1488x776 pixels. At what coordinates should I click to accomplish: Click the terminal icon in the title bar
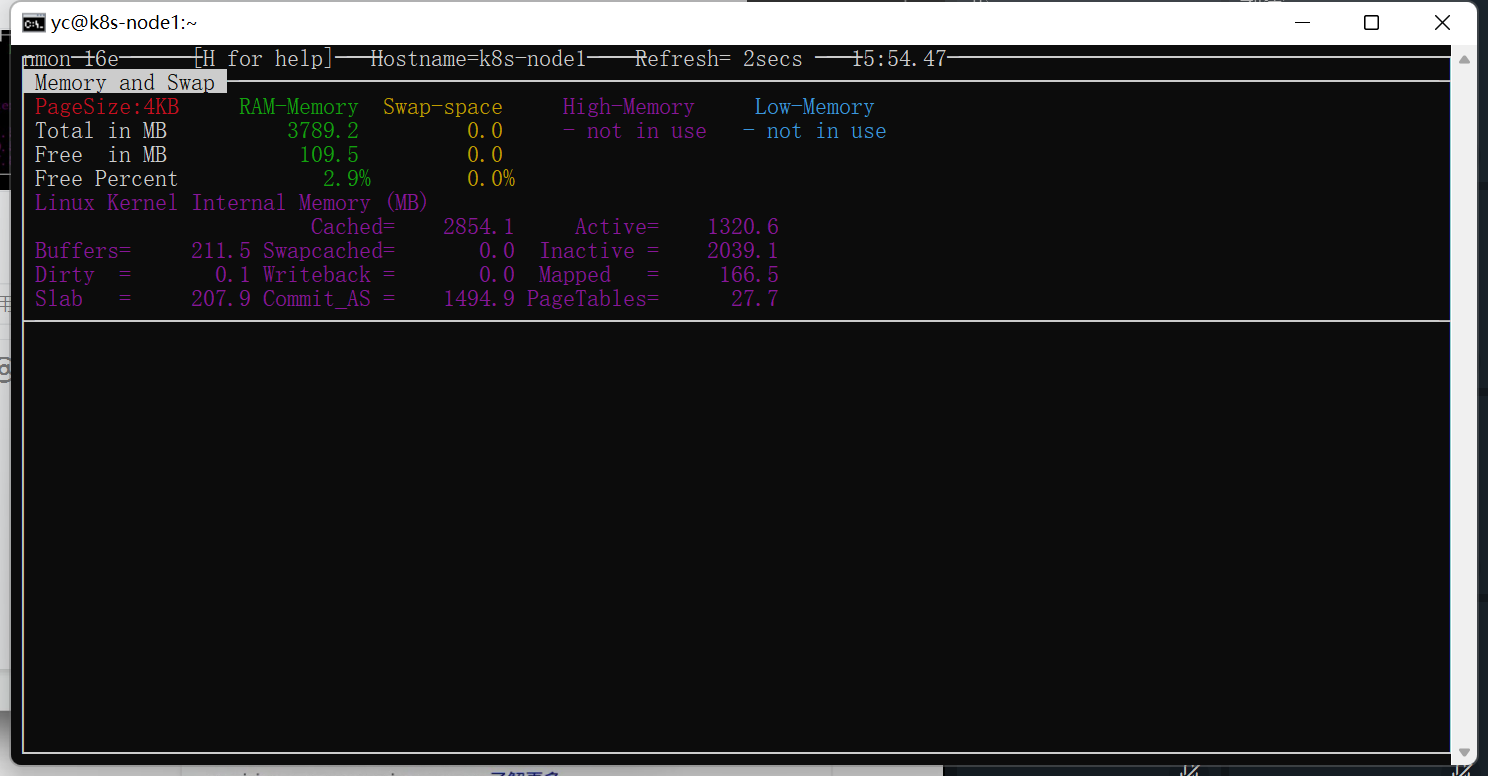pos(33,23)
